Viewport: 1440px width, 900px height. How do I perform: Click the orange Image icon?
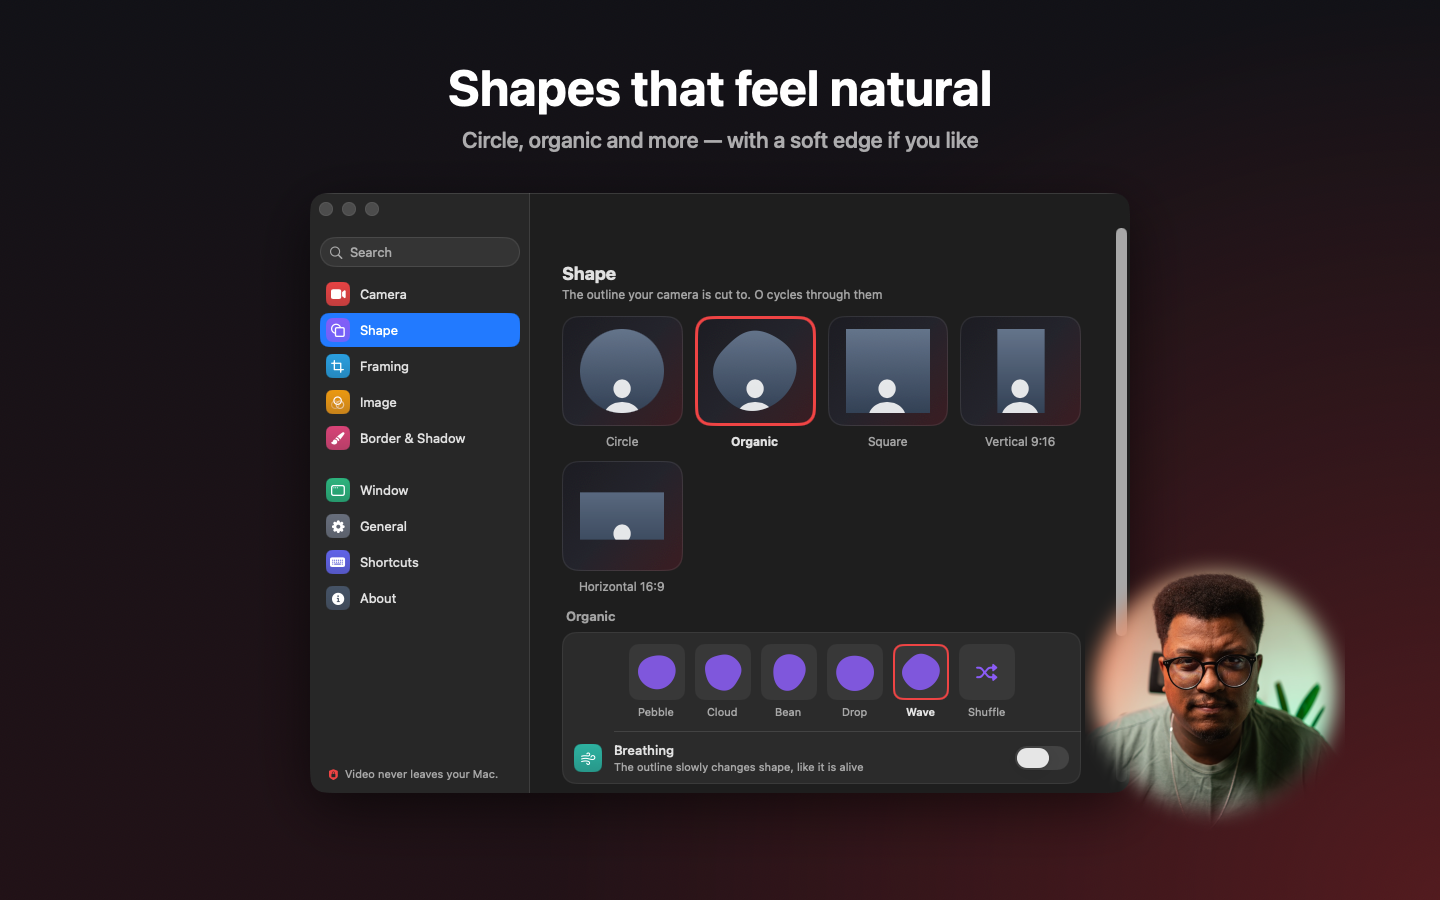338,402
